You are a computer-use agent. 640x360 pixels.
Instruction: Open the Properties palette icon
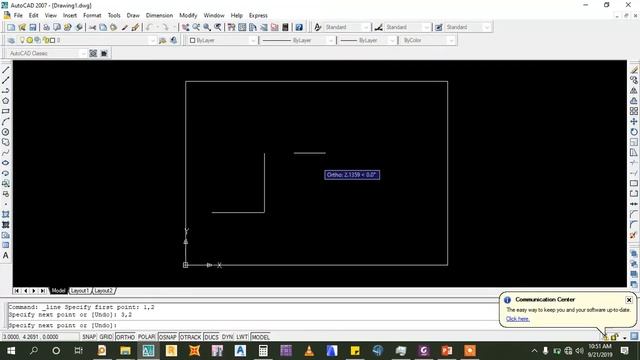pos(231,27)
